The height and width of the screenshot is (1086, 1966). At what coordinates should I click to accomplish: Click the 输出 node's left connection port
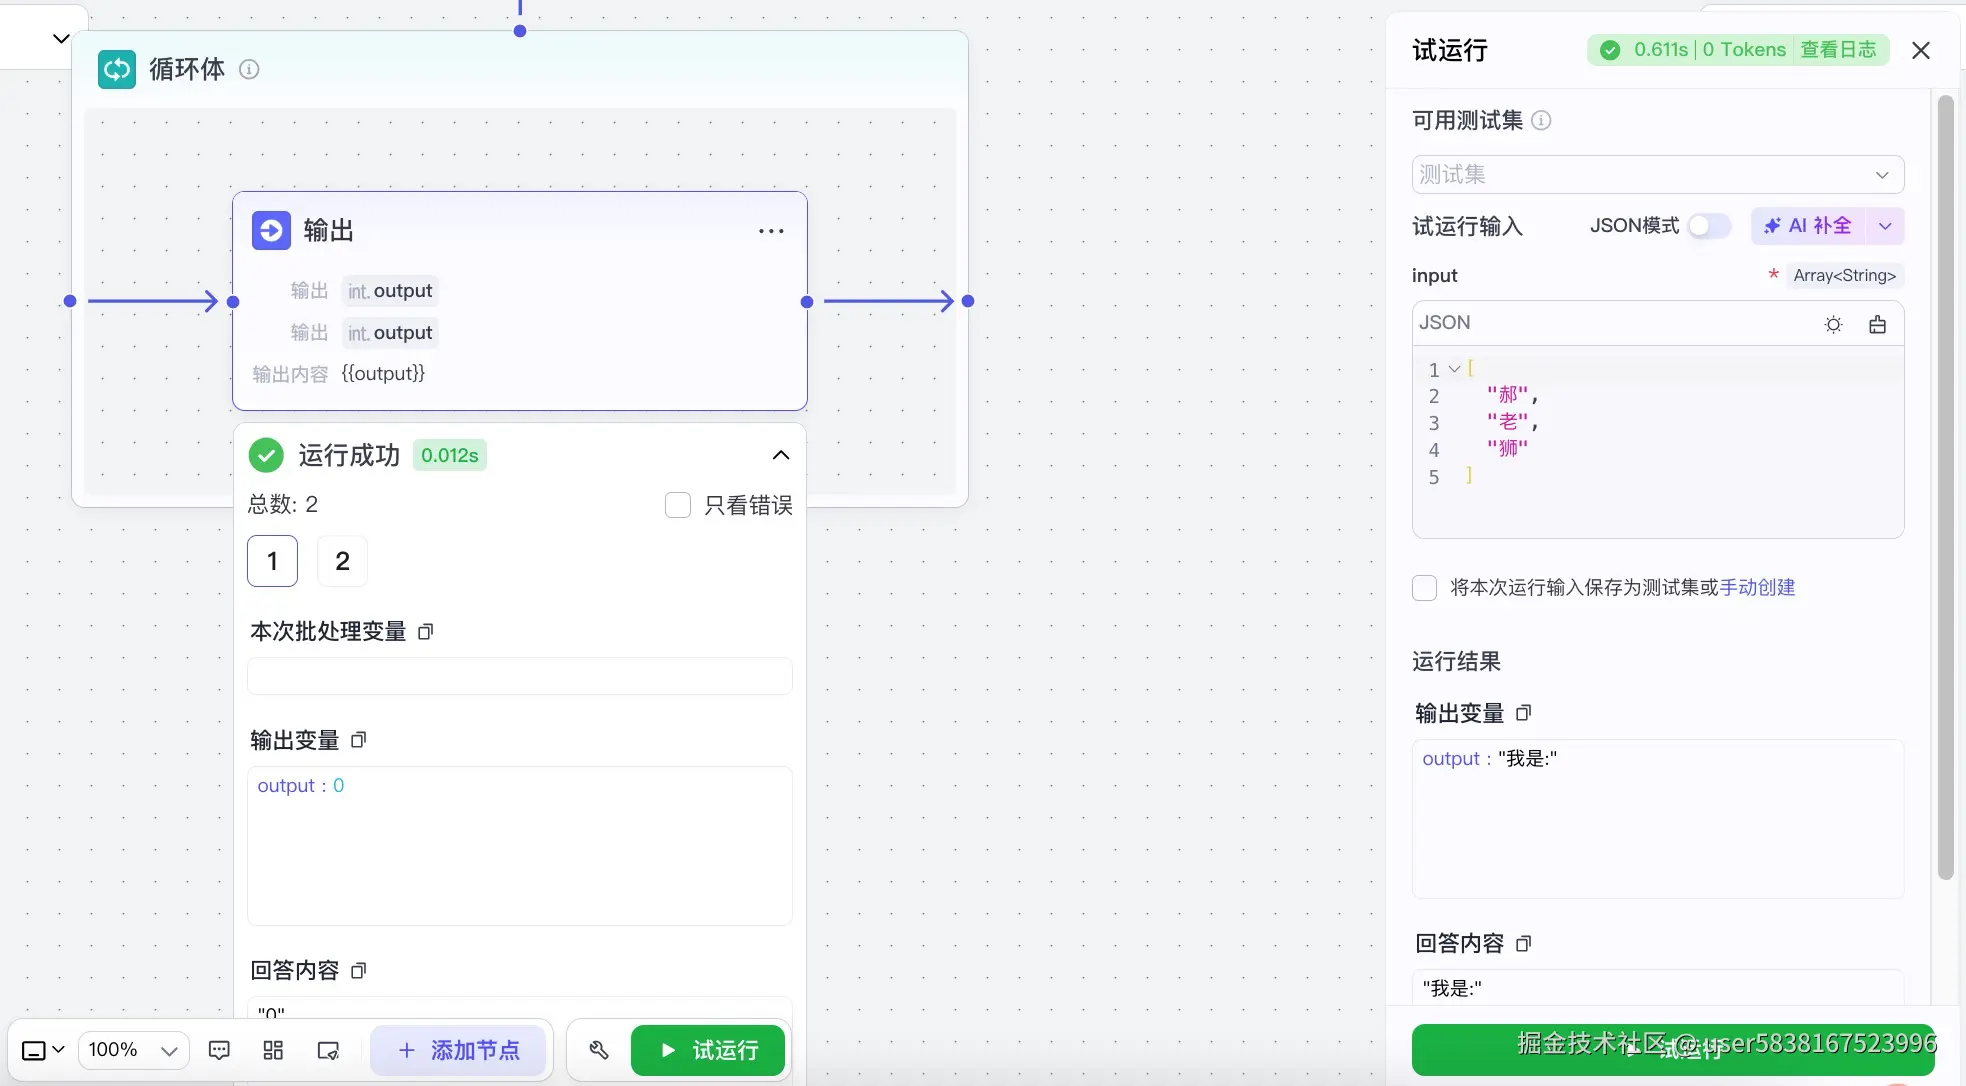click(233, 302)
